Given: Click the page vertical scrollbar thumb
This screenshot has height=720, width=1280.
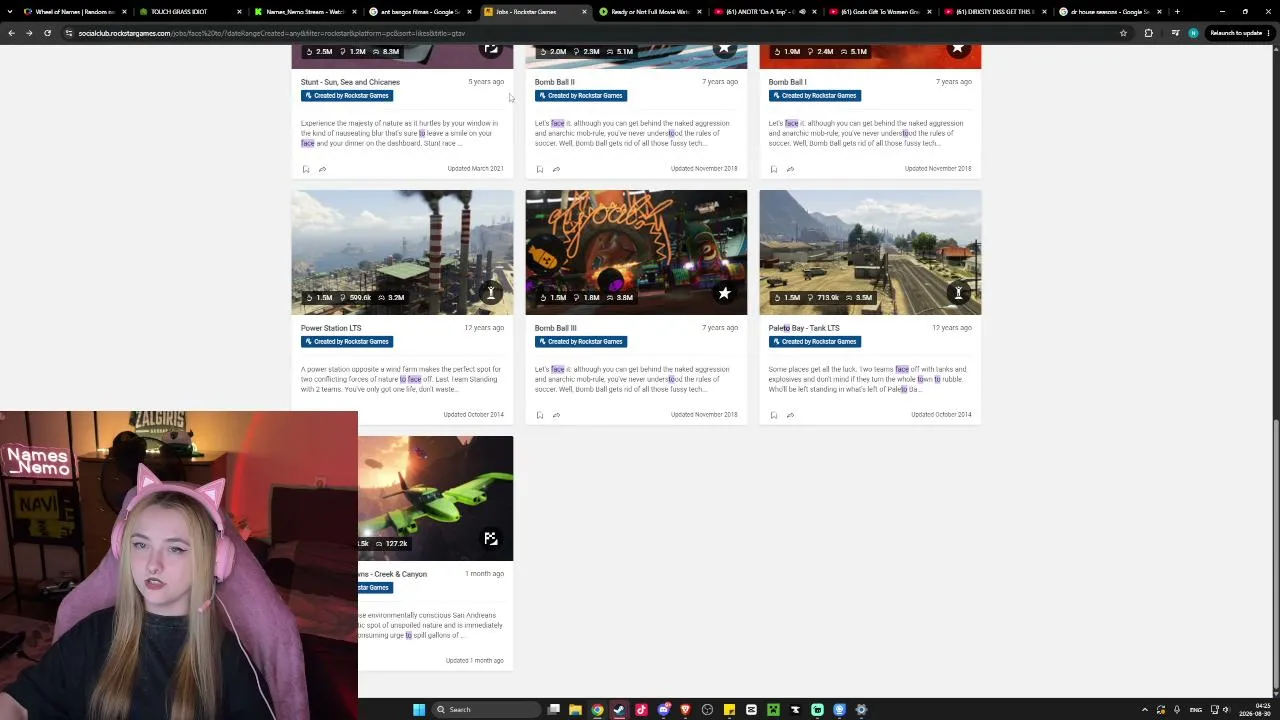Looking at the screenshot, I should pyautogui.click(x=1275, y=555).
